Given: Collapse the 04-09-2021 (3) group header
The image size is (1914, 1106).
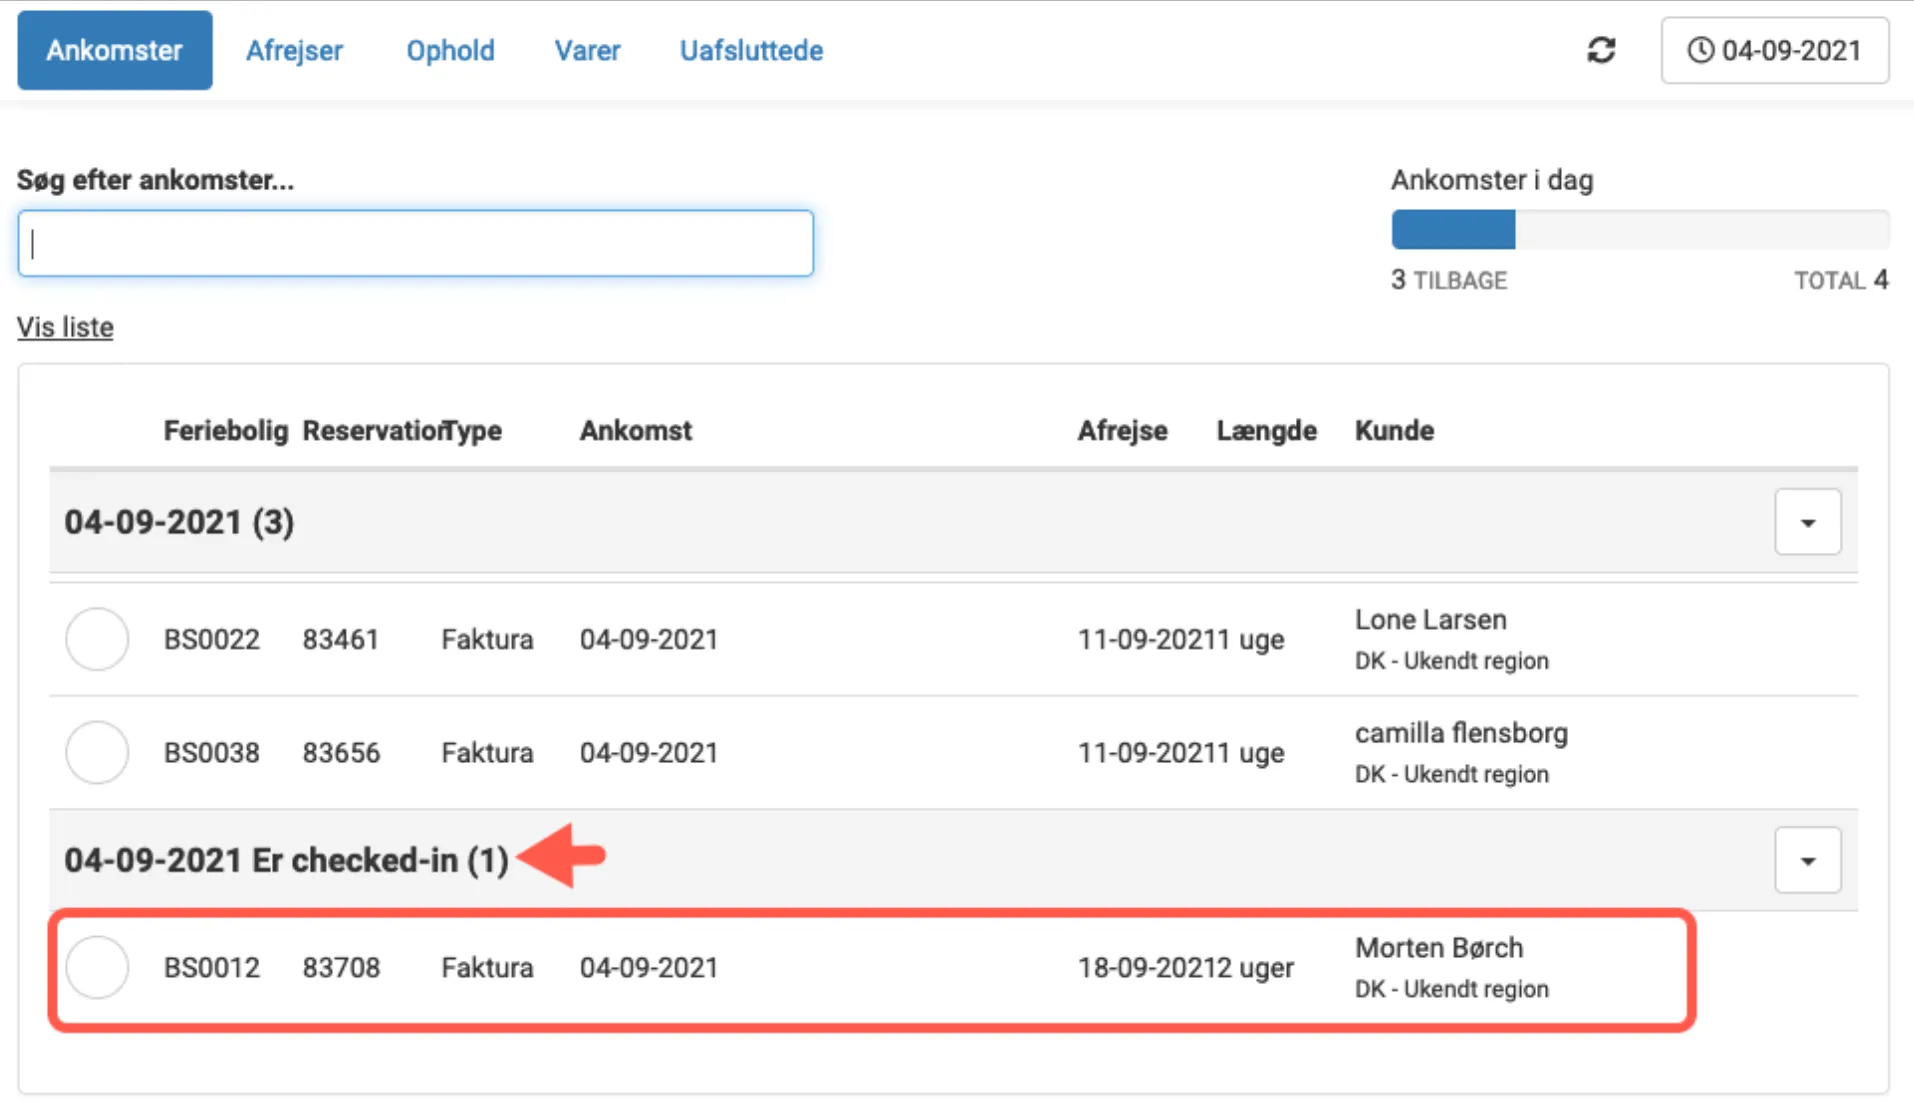Looking at the screenshot, I should coord(179,522).
